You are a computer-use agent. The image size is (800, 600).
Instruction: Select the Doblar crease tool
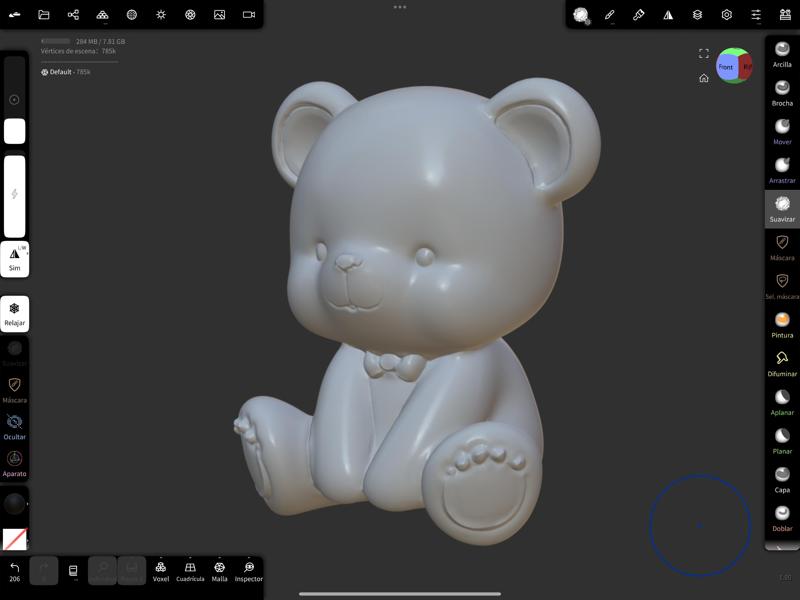(782, 519)
